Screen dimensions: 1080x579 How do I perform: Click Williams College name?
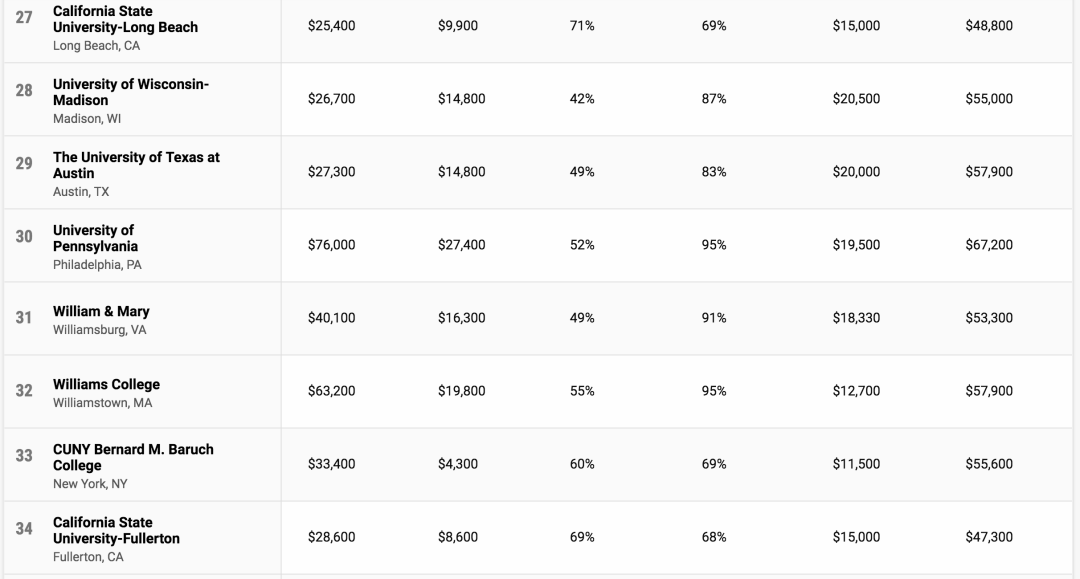[106, 384]
